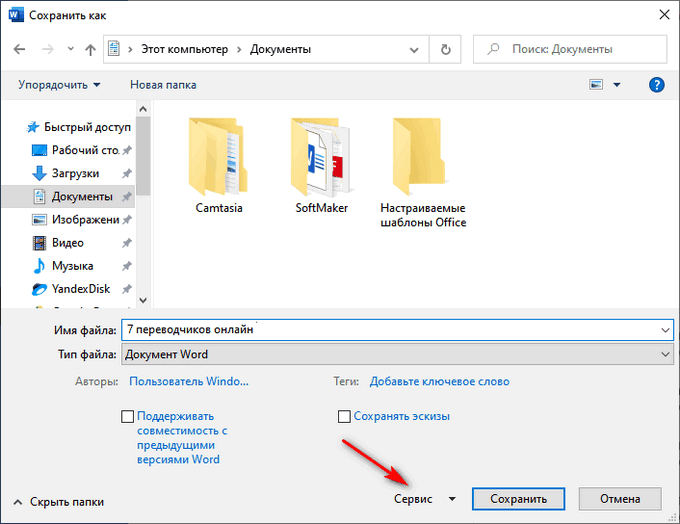Expand the view options dropdown arrow
This screenshot has height=524, width=680.
coord(617,85)
